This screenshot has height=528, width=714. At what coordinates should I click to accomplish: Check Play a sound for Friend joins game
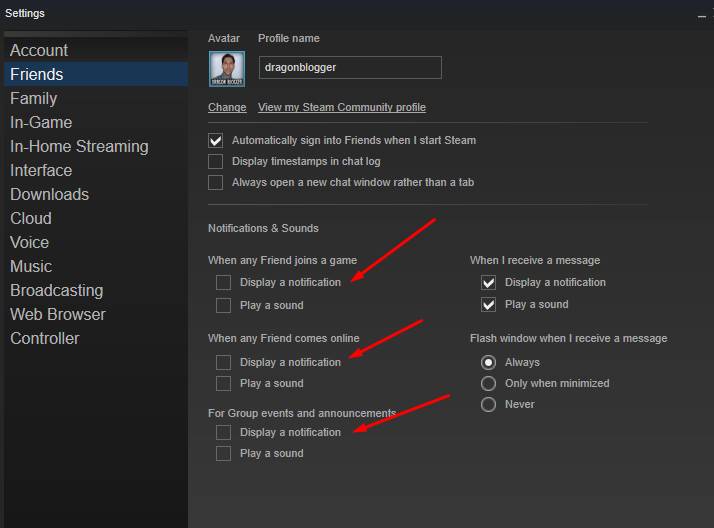pos(223,305)
